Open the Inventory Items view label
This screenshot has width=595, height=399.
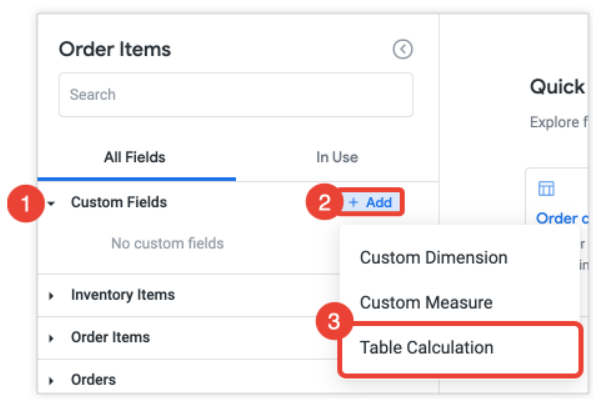pyautogui.click(x=123, y=295)
